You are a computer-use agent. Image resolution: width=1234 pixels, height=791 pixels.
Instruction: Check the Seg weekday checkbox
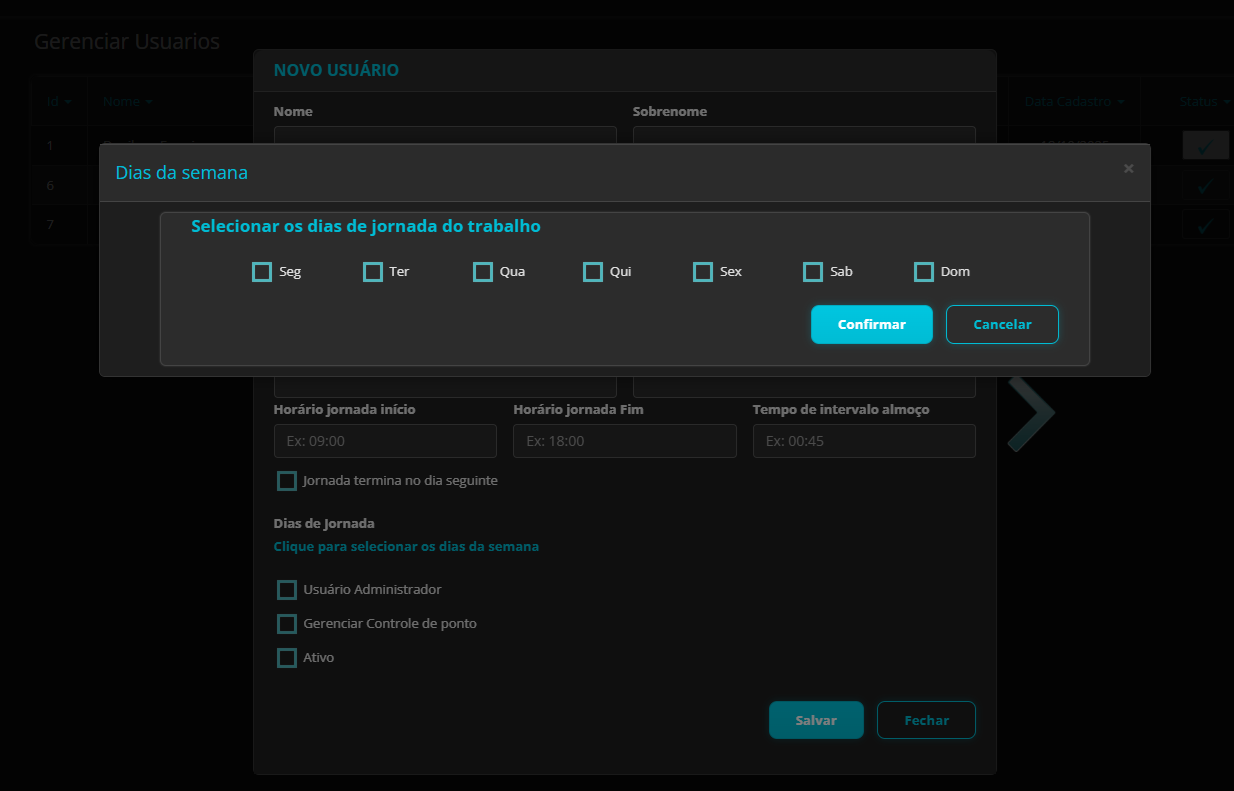(x=262, y=272)
